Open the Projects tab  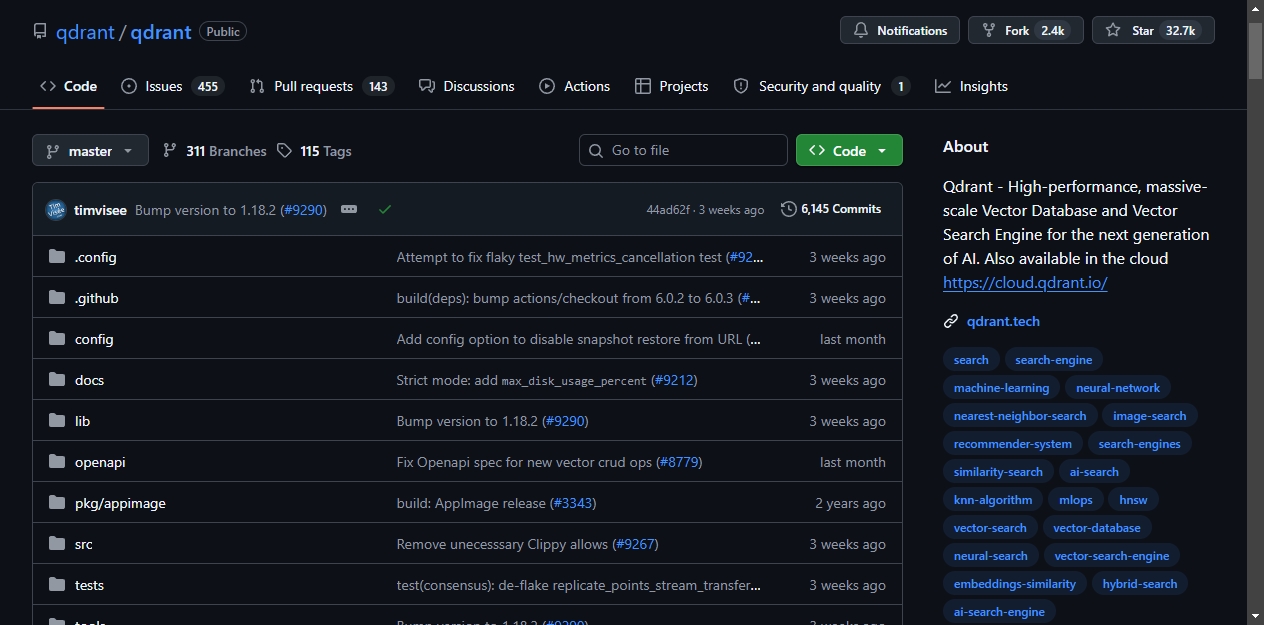point(672,86)
